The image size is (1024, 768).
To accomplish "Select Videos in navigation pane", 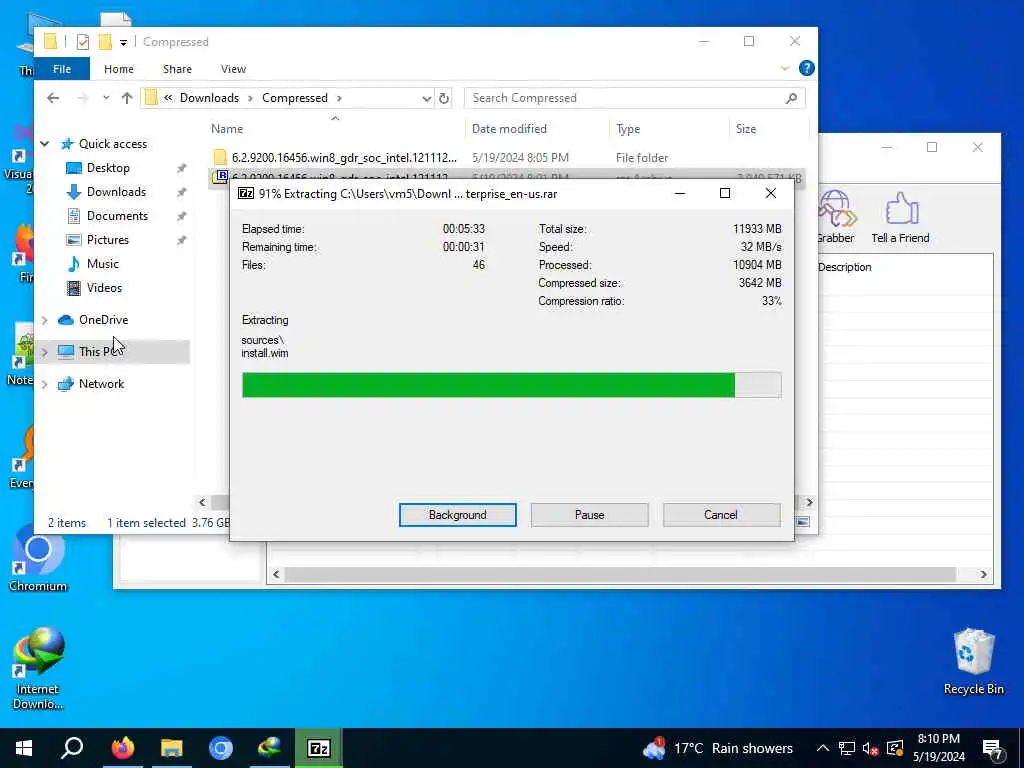I will click(x=104, y=288).
